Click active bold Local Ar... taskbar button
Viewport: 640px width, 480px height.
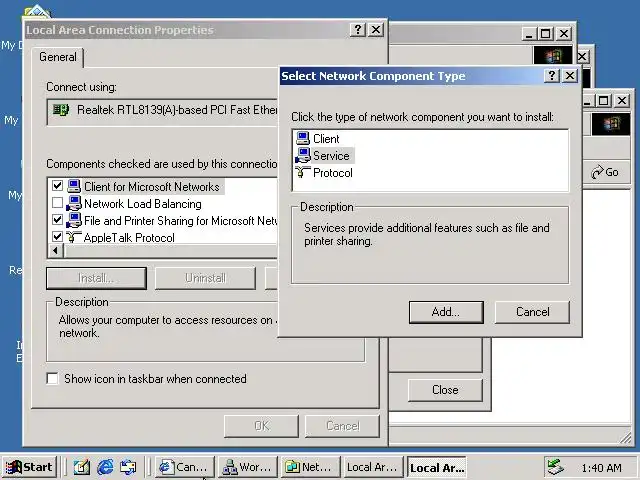point(436,467)
